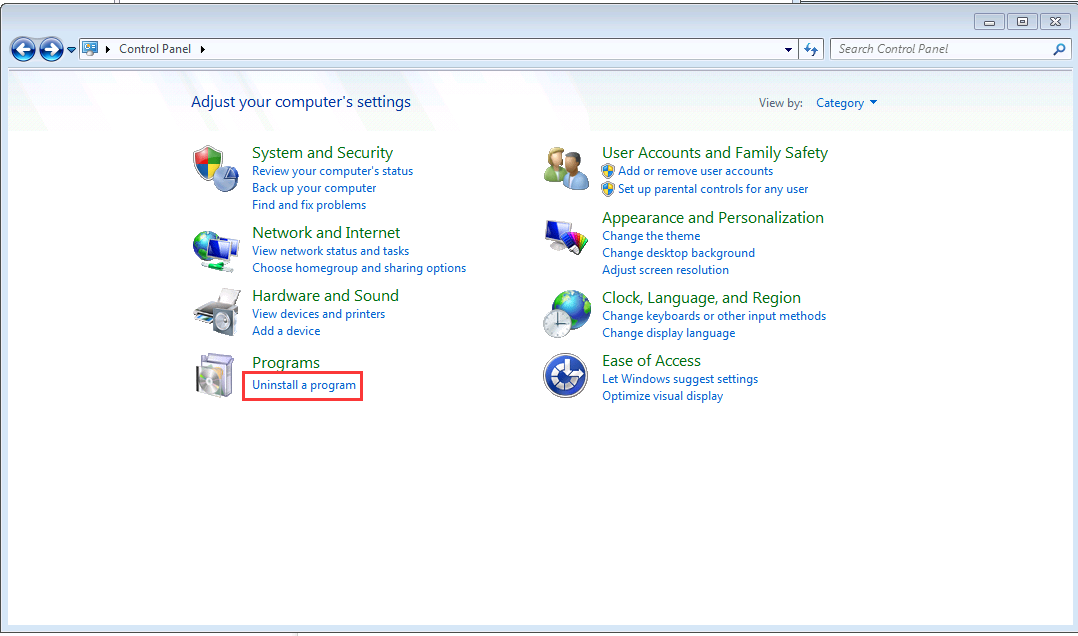Open System and Security category
Viewport: 1078px width, 636px height.
(322, 153)
